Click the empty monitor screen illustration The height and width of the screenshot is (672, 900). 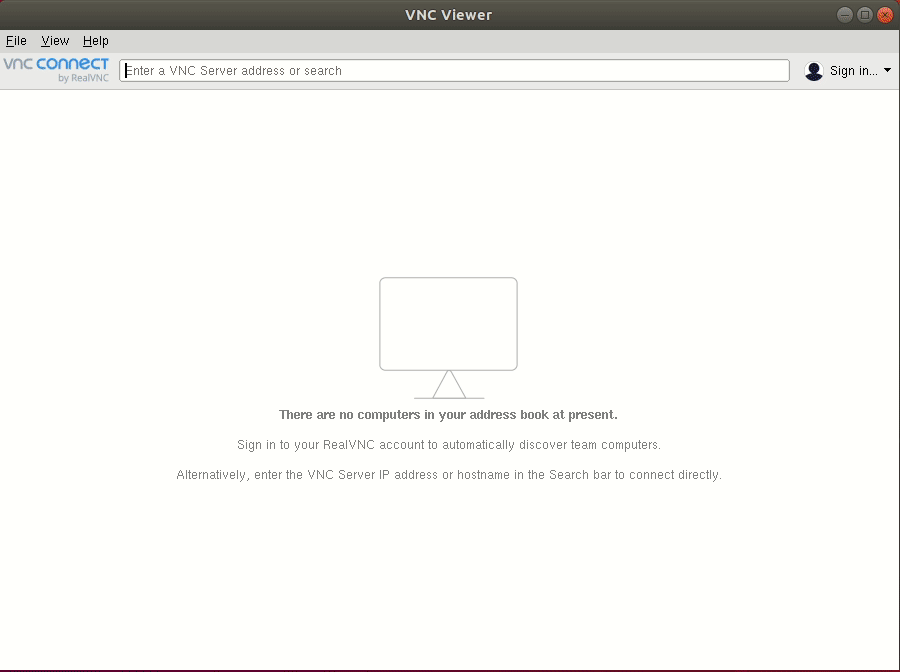coord(448,323)
